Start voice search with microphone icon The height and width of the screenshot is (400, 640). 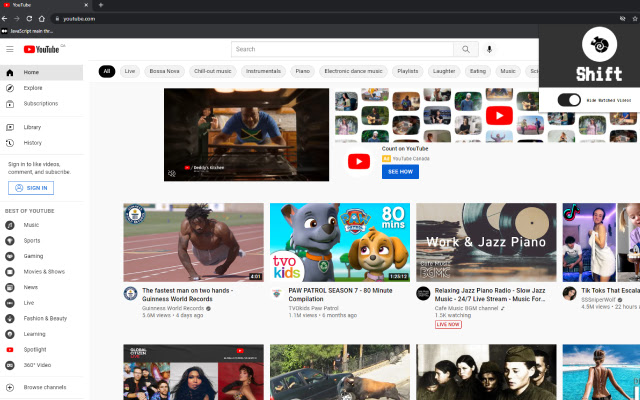pos(489,49)
